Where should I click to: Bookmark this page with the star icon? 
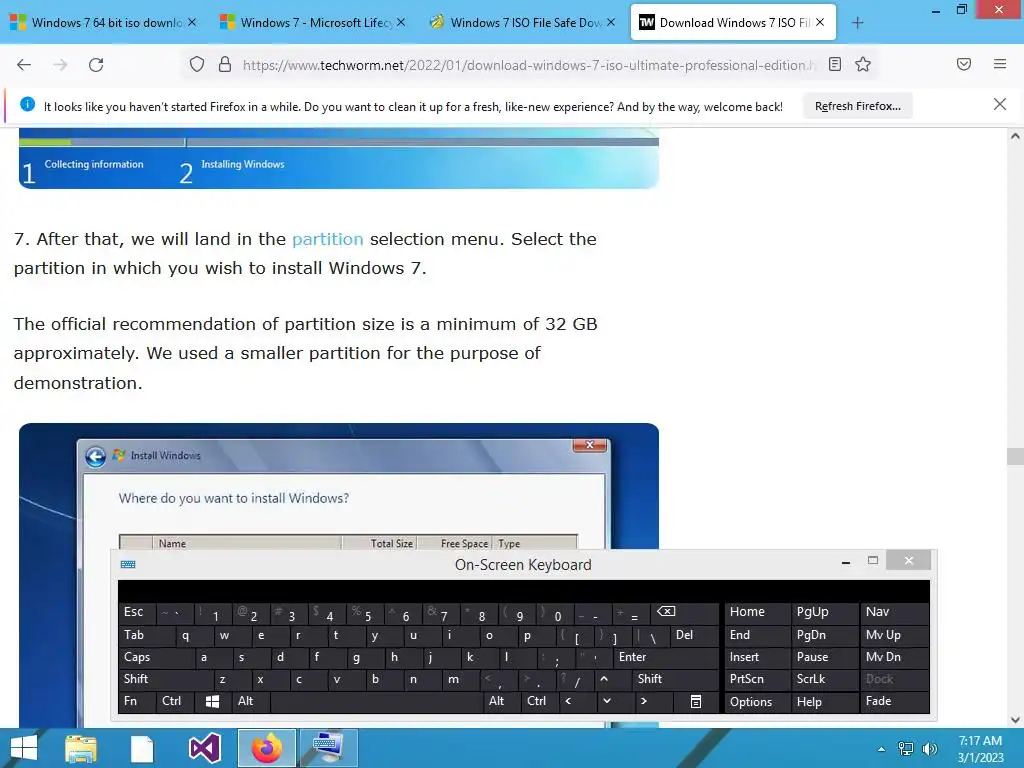tap(863, 65)
